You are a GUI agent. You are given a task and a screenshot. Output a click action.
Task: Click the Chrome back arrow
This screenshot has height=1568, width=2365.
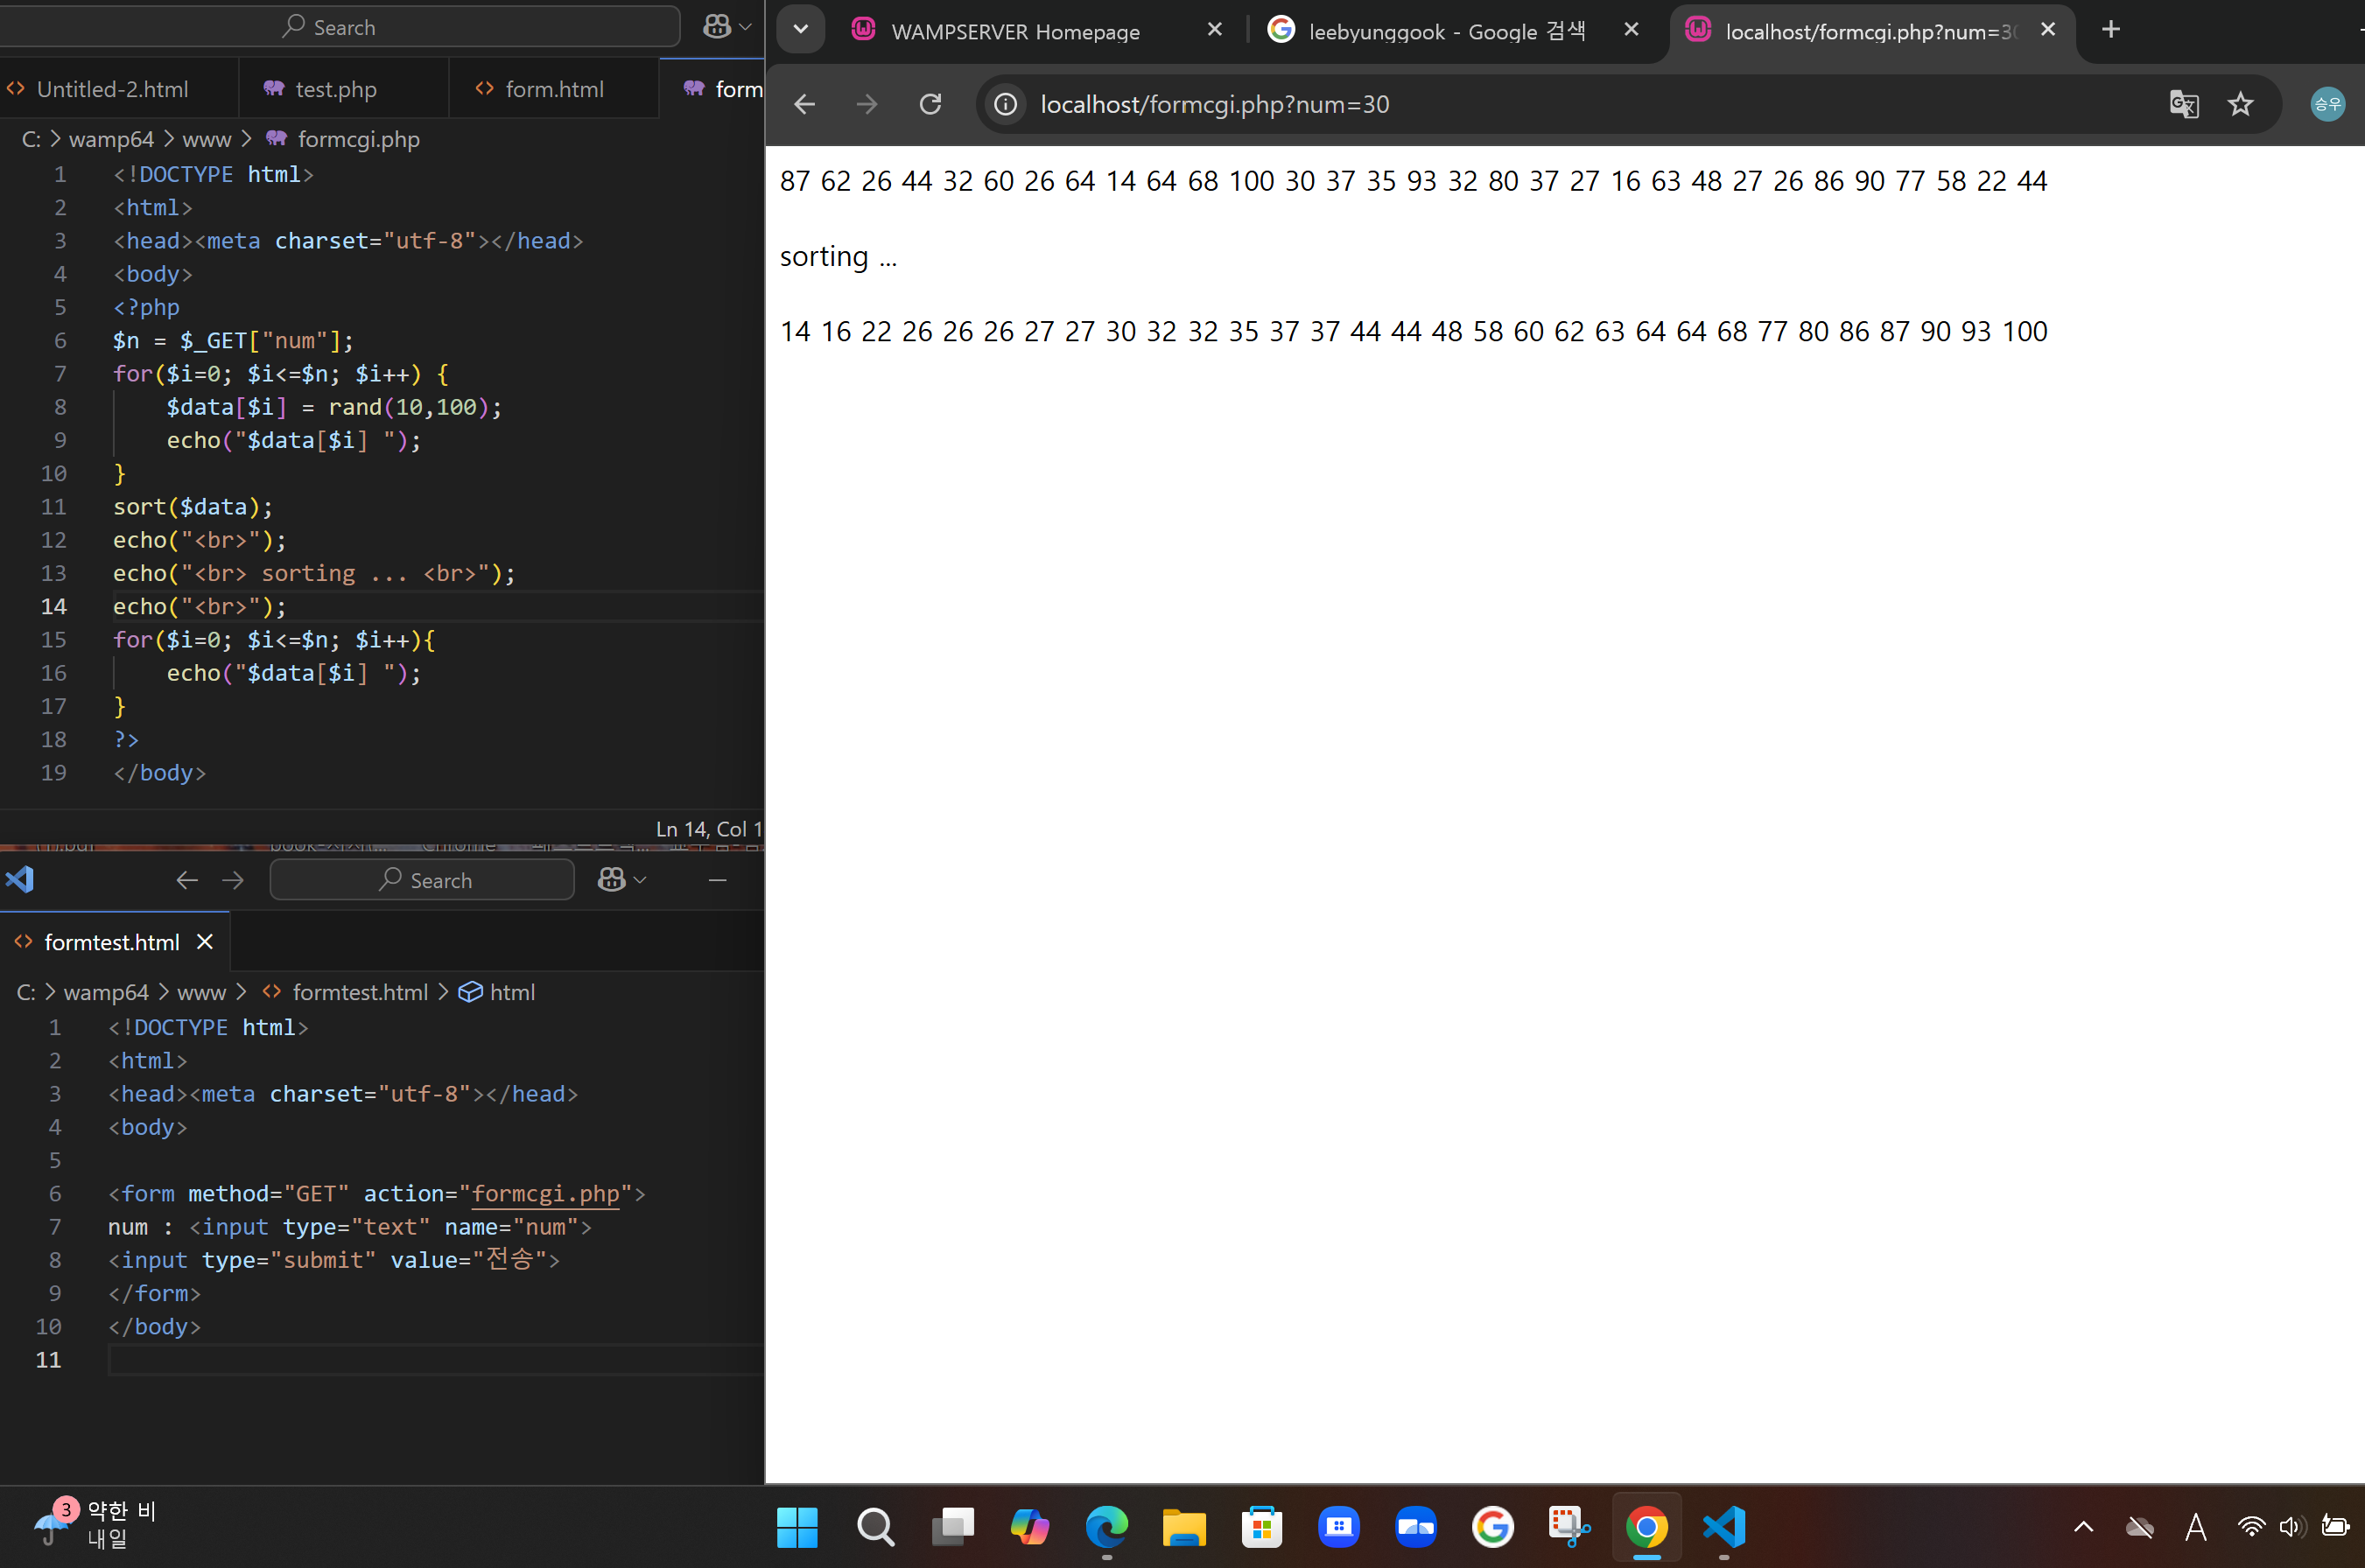pos(805,104)
